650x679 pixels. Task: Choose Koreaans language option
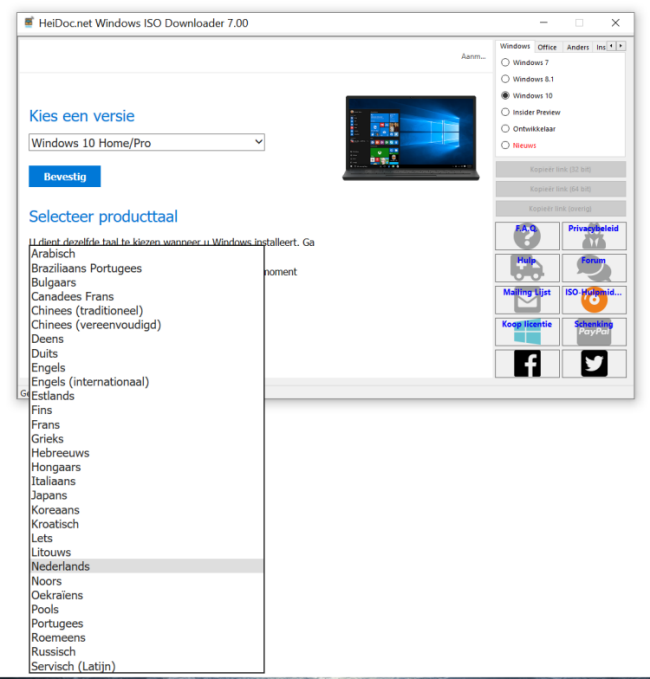pos(147,510)
